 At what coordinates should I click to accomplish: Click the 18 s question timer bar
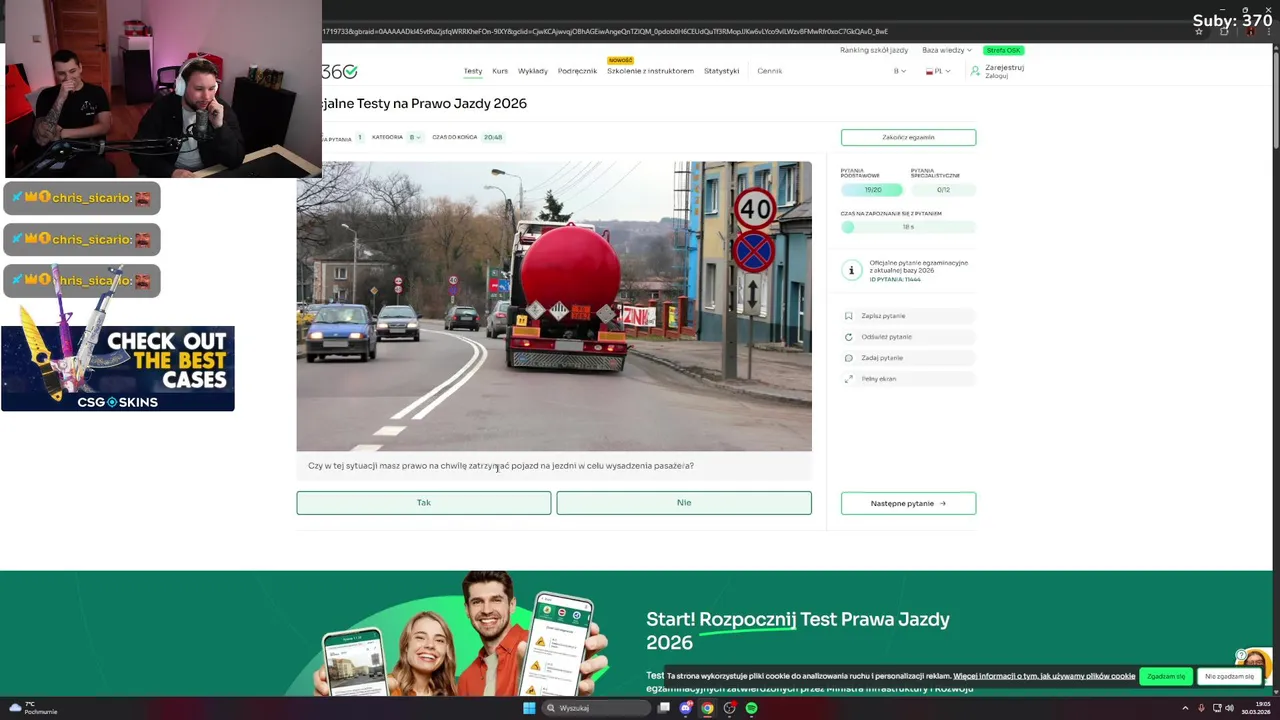pyautogui.click(x=908, y=227)
